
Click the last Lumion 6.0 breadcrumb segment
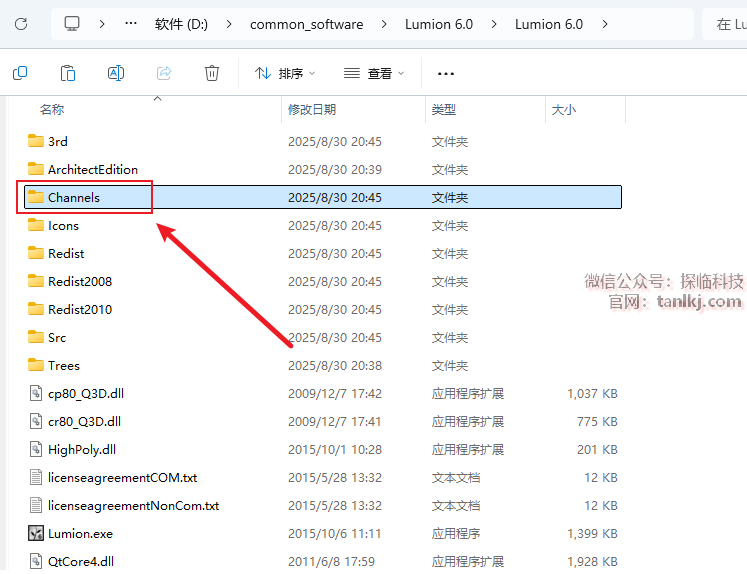(x=549, y=24)
